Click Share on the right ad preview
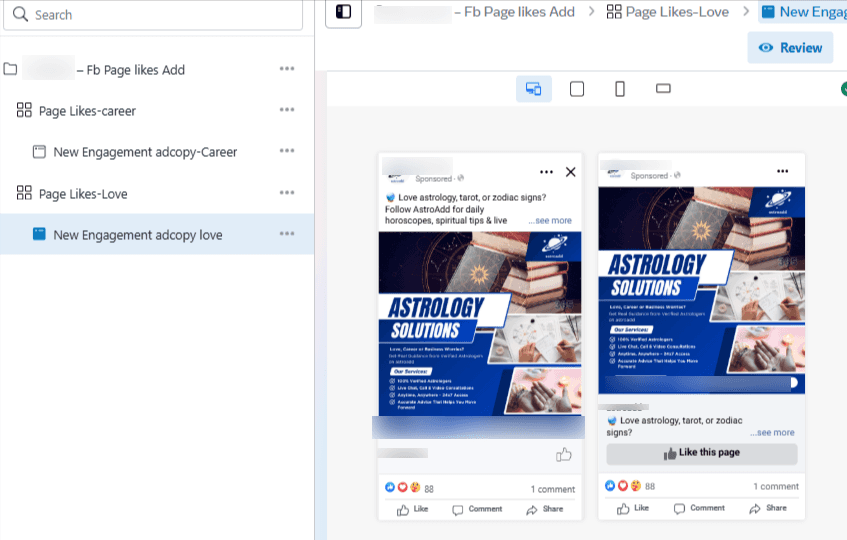 [768, 508]
